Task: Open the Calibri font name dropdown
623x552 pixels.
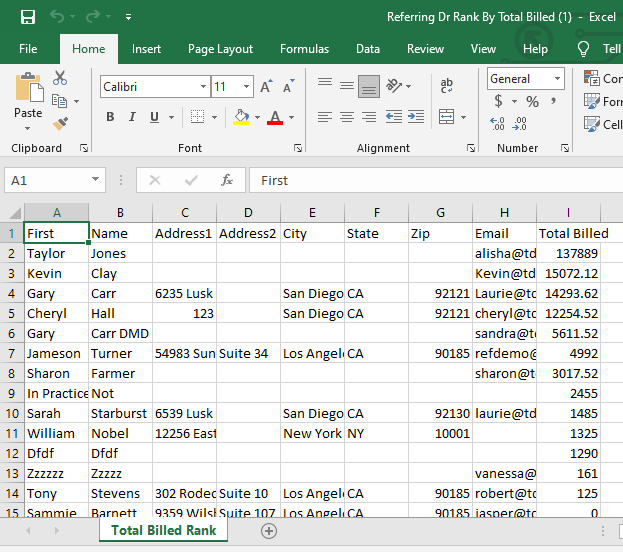Action: [202, 87]
